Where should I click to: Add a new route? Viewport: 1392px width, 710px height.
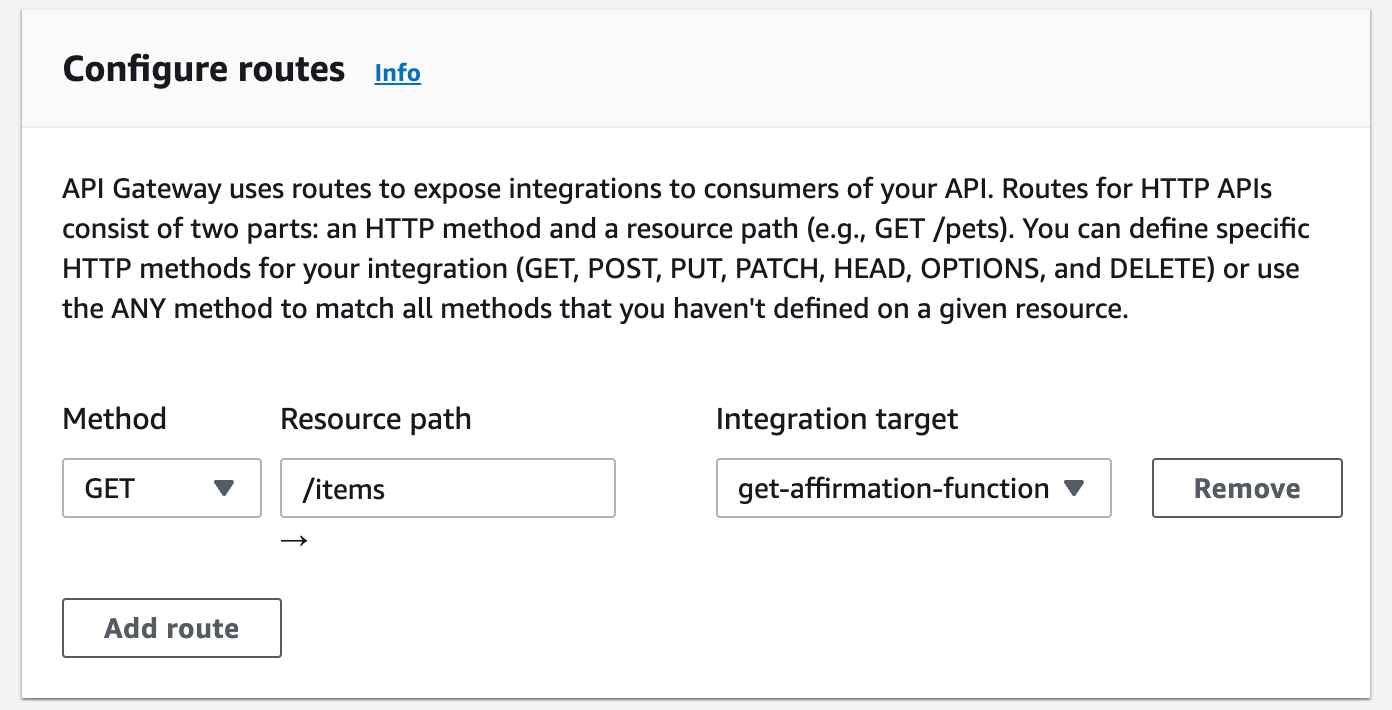point(172,628)
